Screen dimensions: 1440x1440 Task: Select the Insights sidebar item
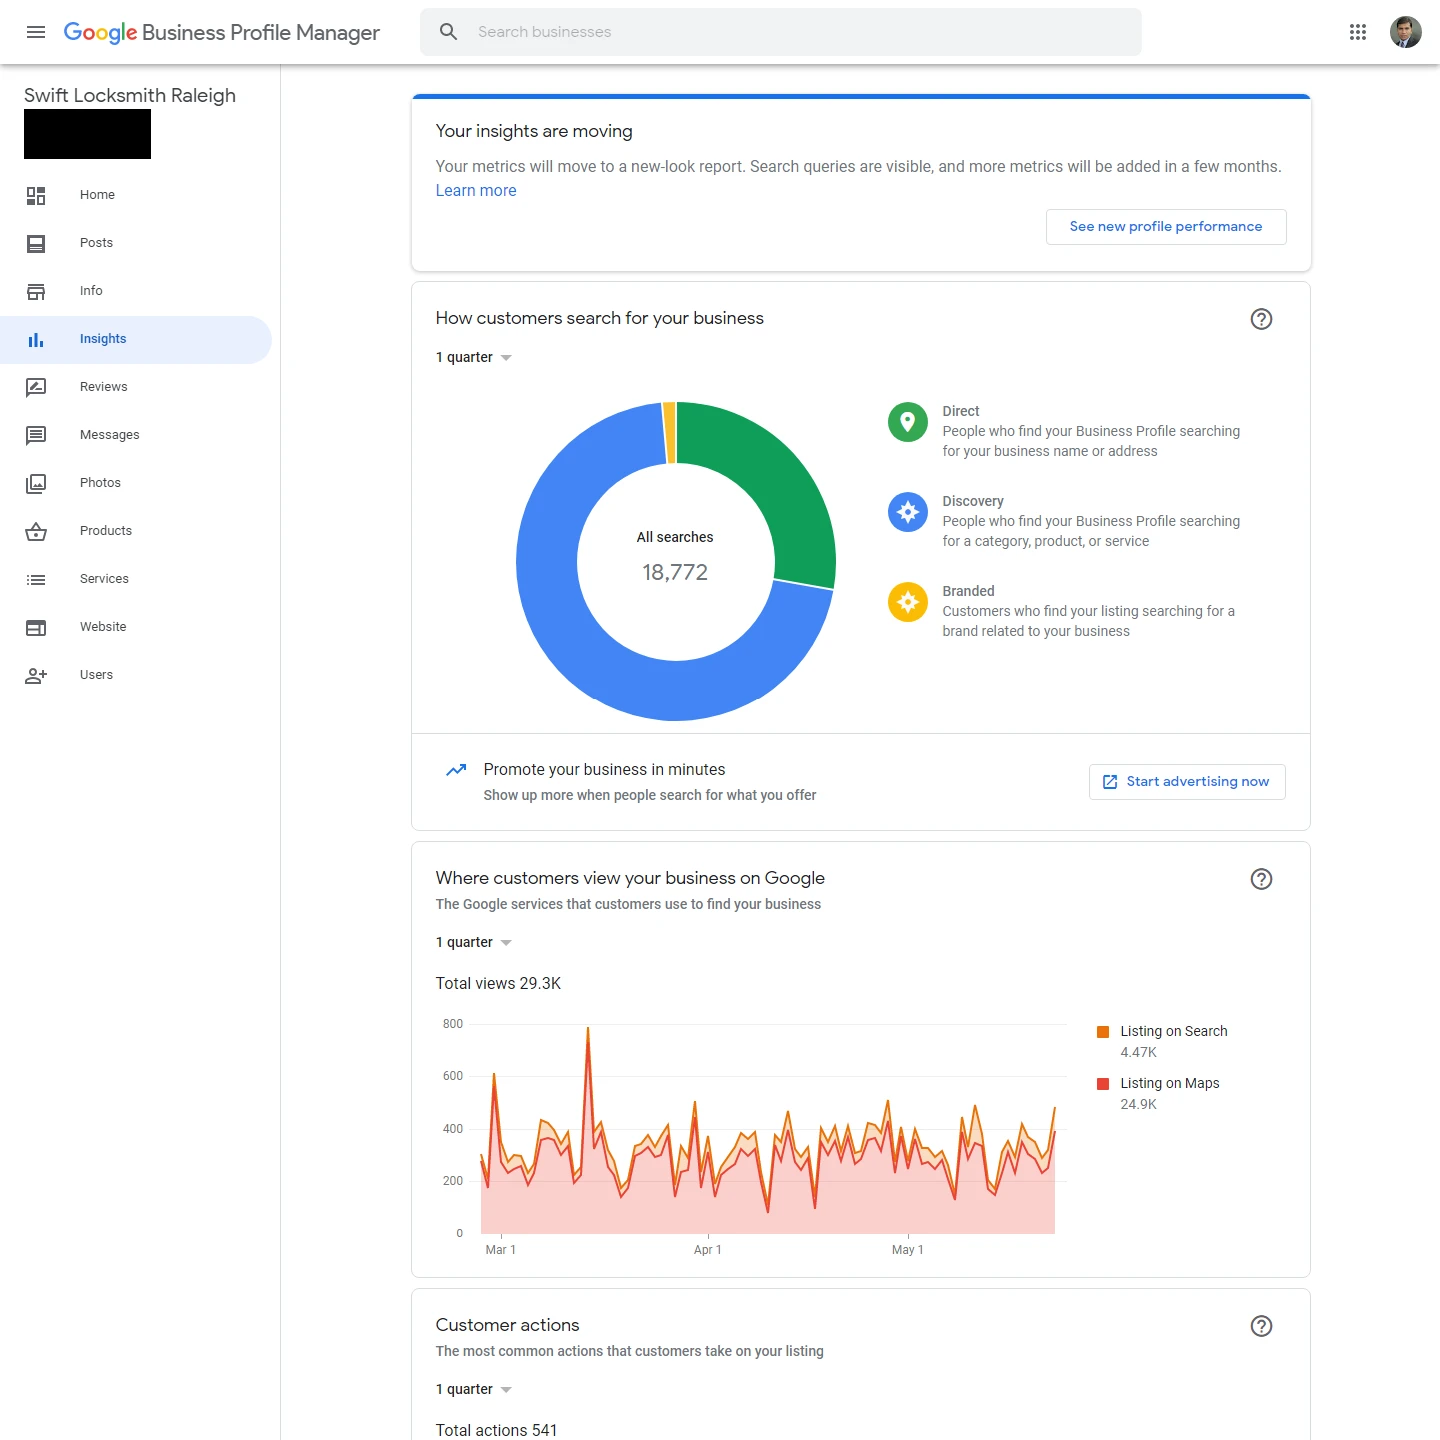pos(136,340)
